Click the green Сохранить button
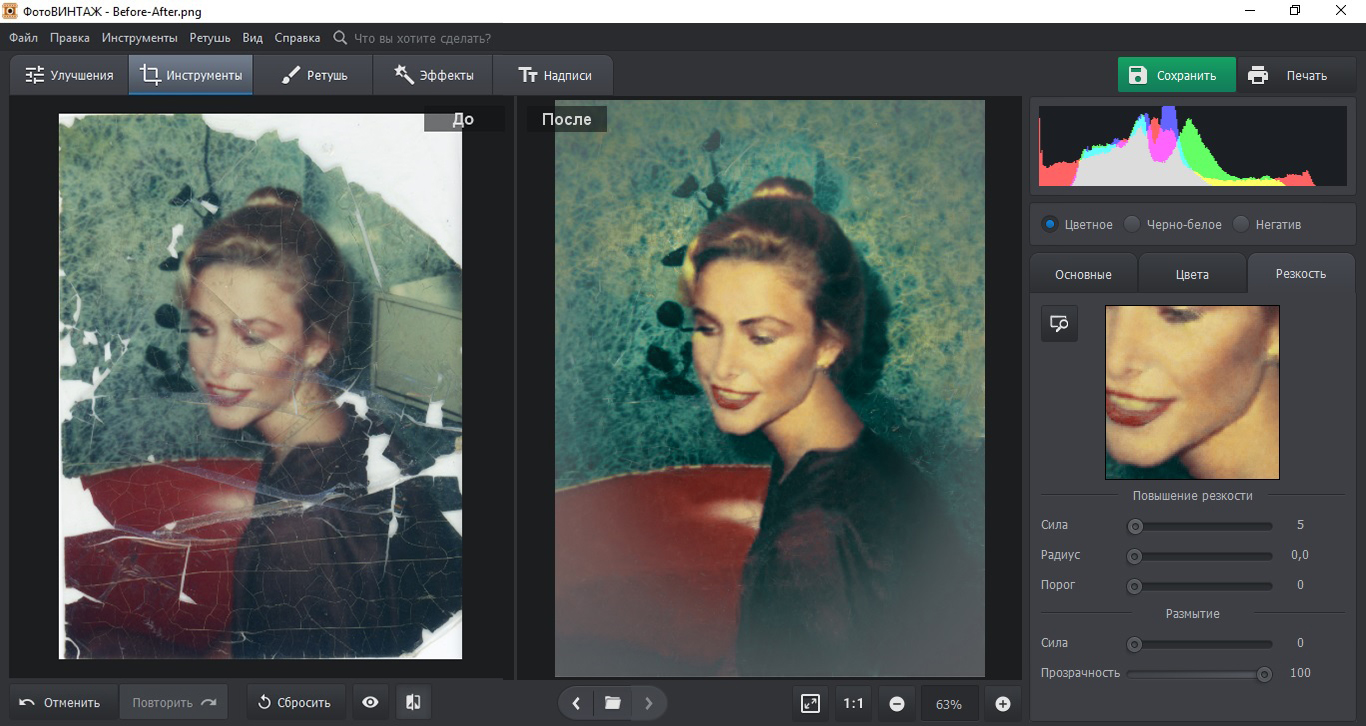The image size is (1366, 726). [1176, 75]
